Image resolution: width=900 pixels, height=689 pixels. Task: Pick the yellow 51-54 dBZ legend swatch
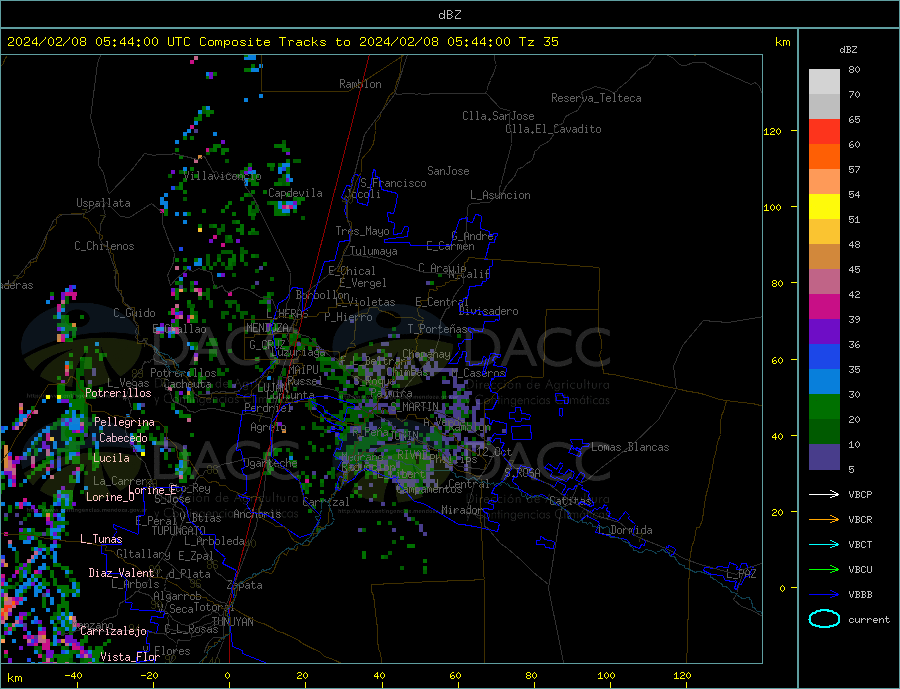[x=824, y=207]
